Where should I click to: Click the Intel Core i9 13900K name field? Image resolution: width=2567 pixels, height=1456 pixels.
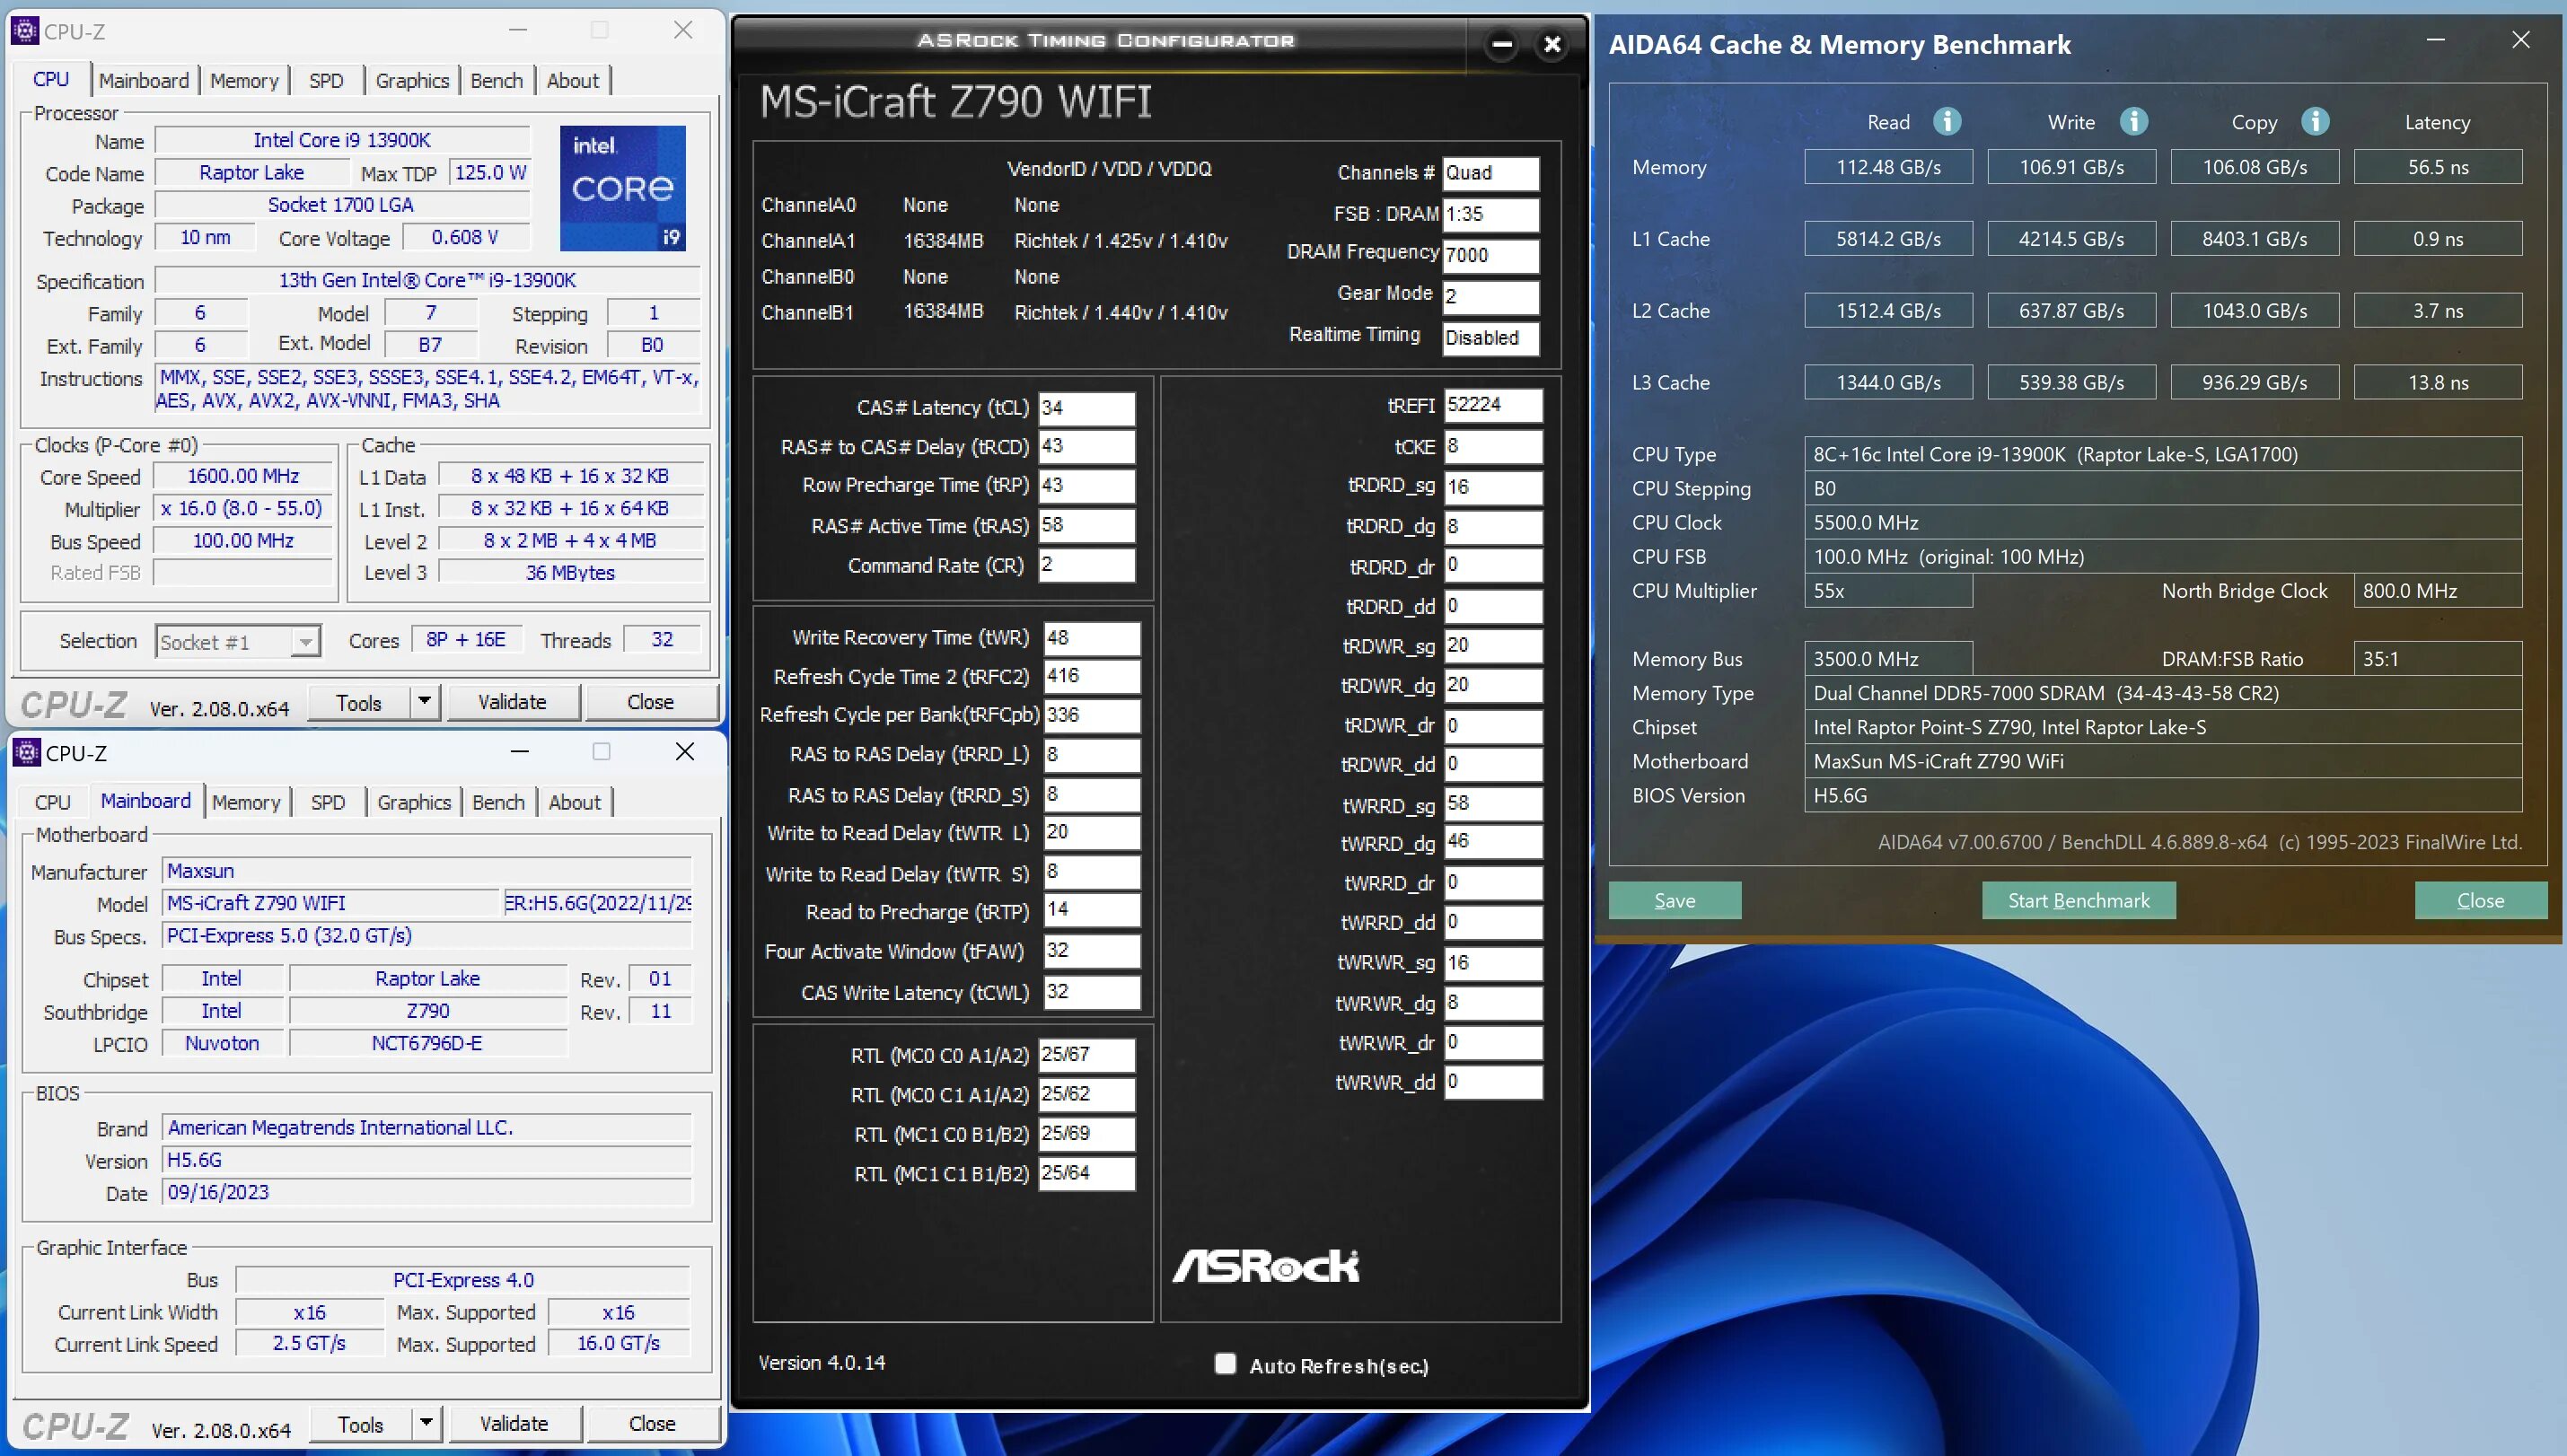[x=342, y=140]
